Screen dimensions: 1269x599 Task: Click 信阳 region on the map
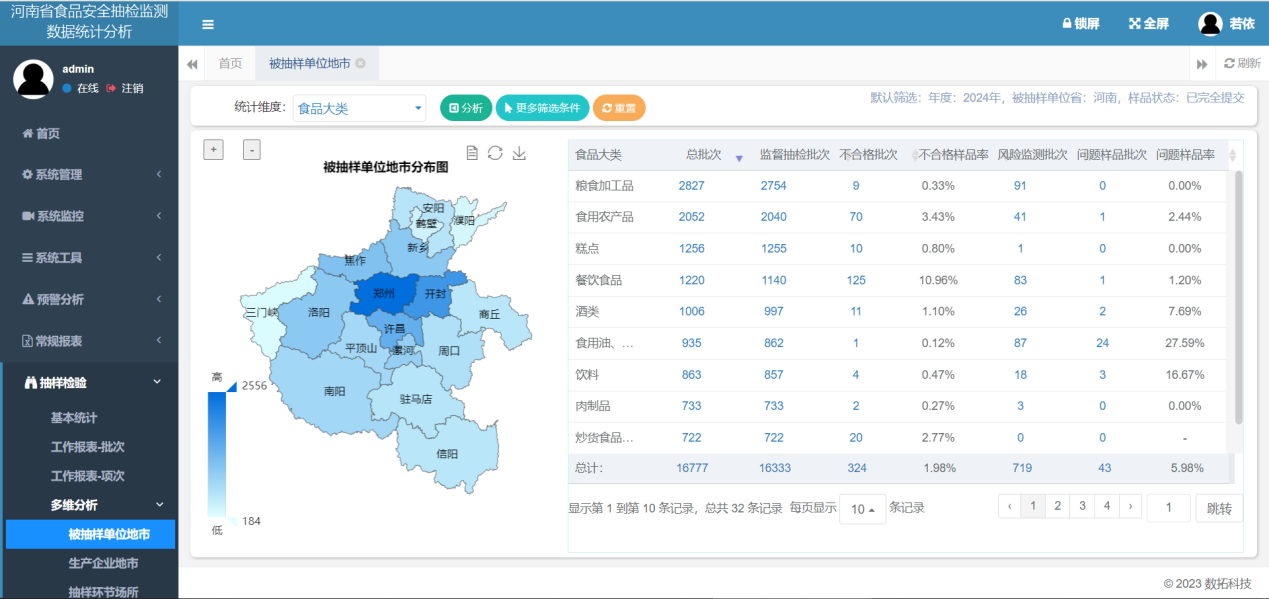pyautogui.click(x=447, y=455)
